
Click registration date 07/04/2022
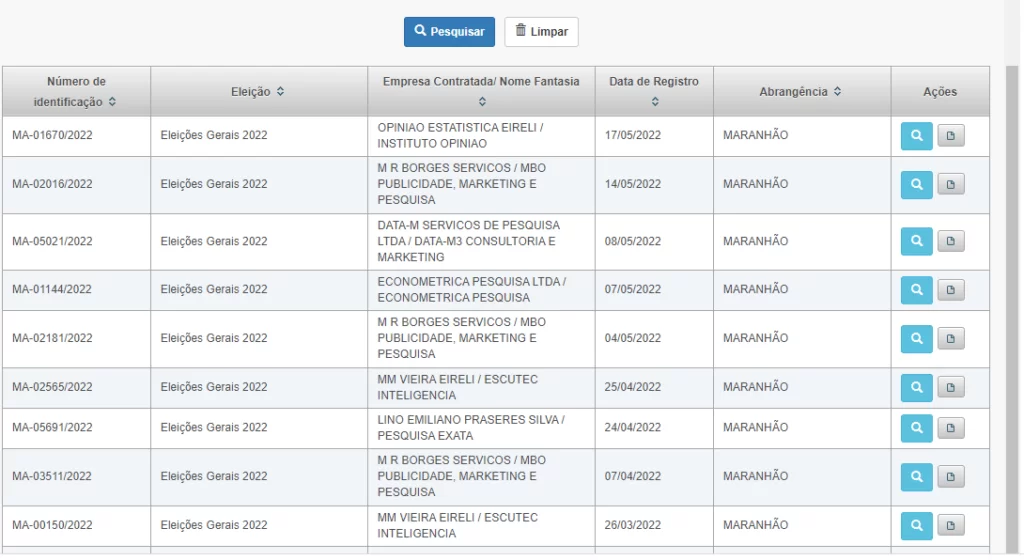pyautogui.click(x=633, y=476)
